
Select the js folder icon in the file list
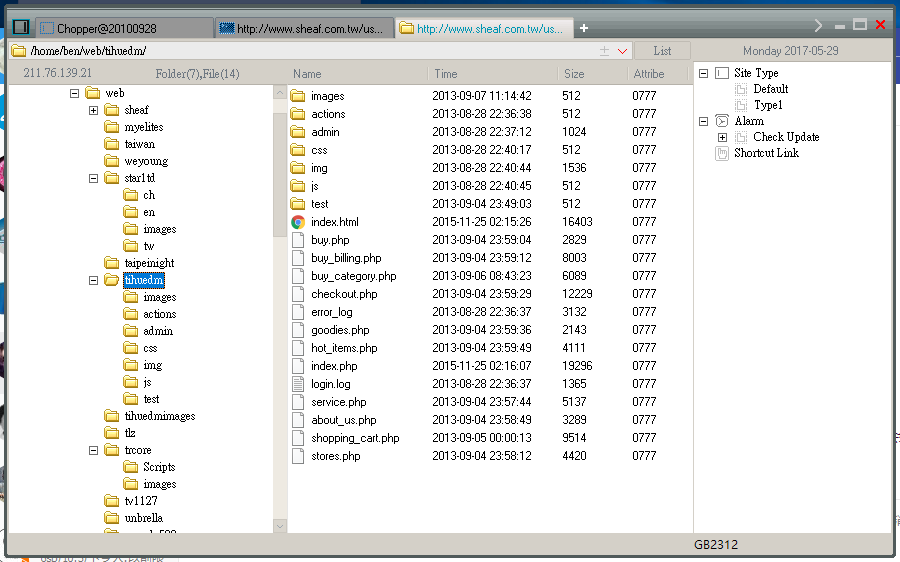(298, 186)
